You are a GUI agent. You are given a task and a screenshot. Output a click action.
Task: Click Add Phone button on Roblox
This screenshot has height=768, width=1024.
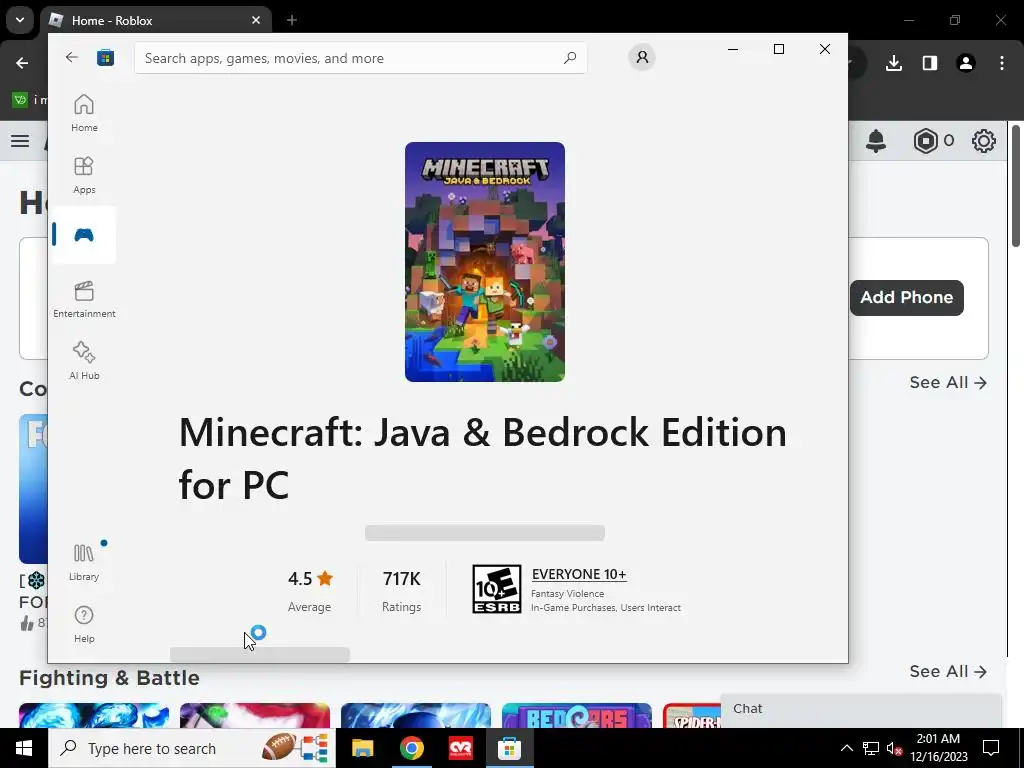[x=906, y=297]
